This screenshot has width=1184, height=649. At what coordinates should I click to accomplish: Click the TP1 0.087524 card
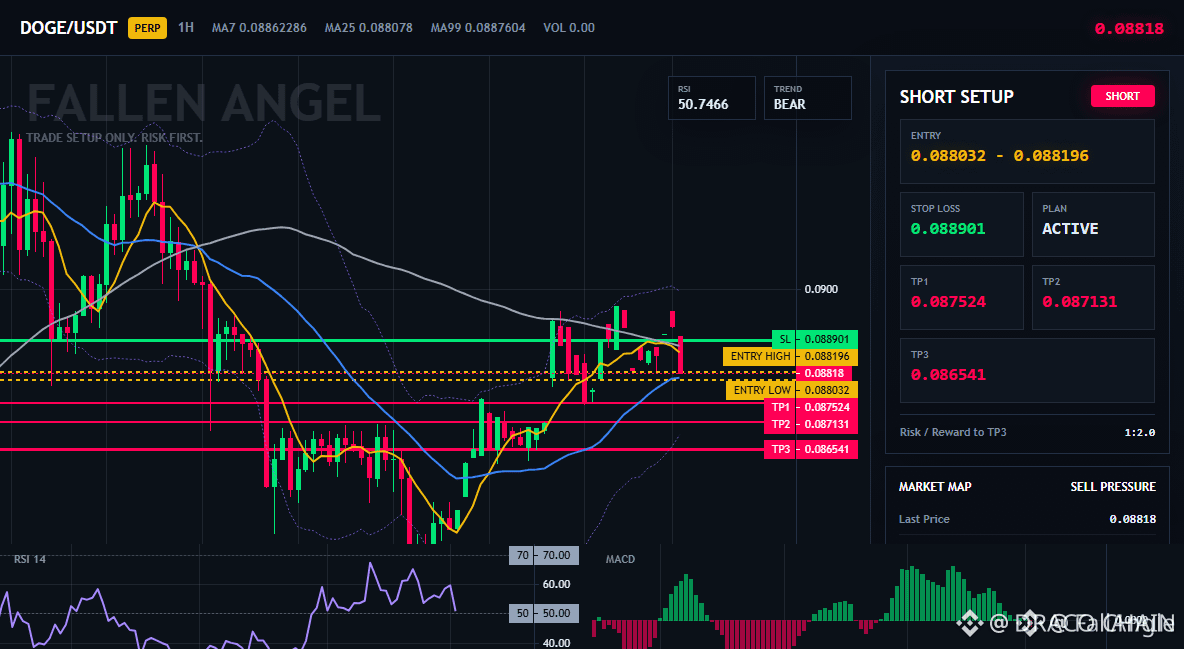(961, 297)
